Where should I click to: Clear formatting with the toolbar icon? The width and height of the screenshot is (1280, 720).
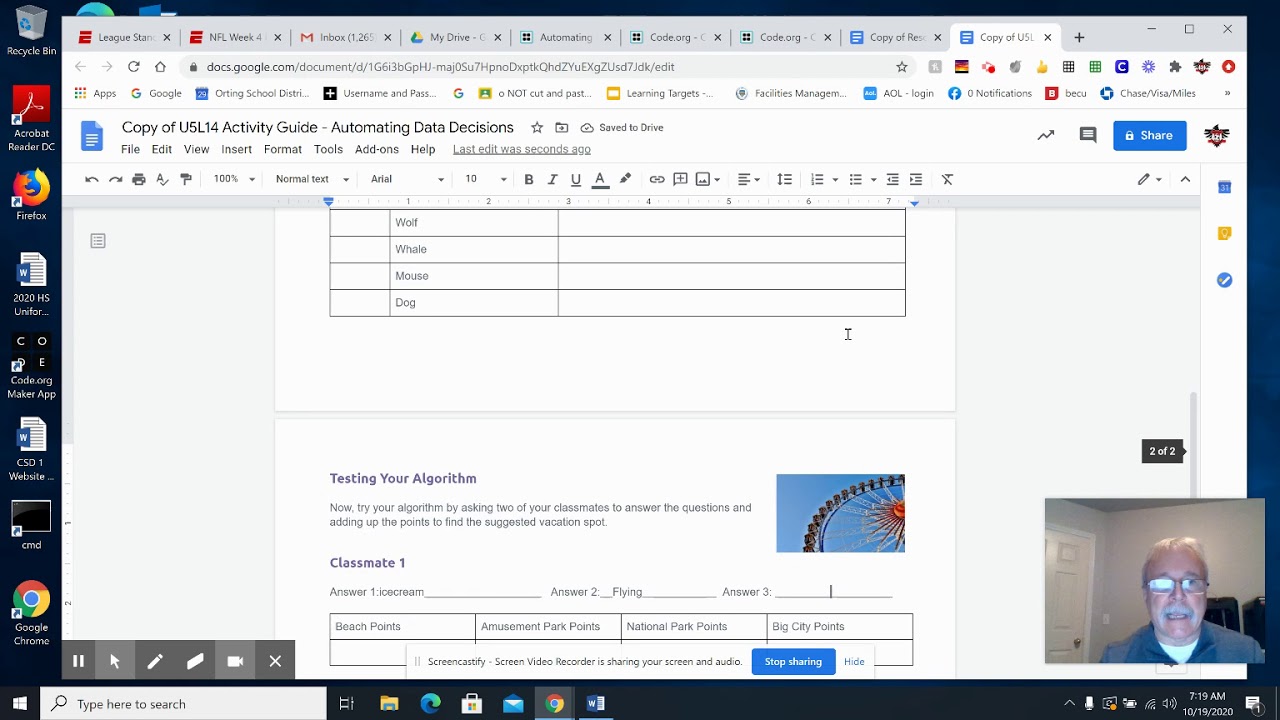coord(948,179)
